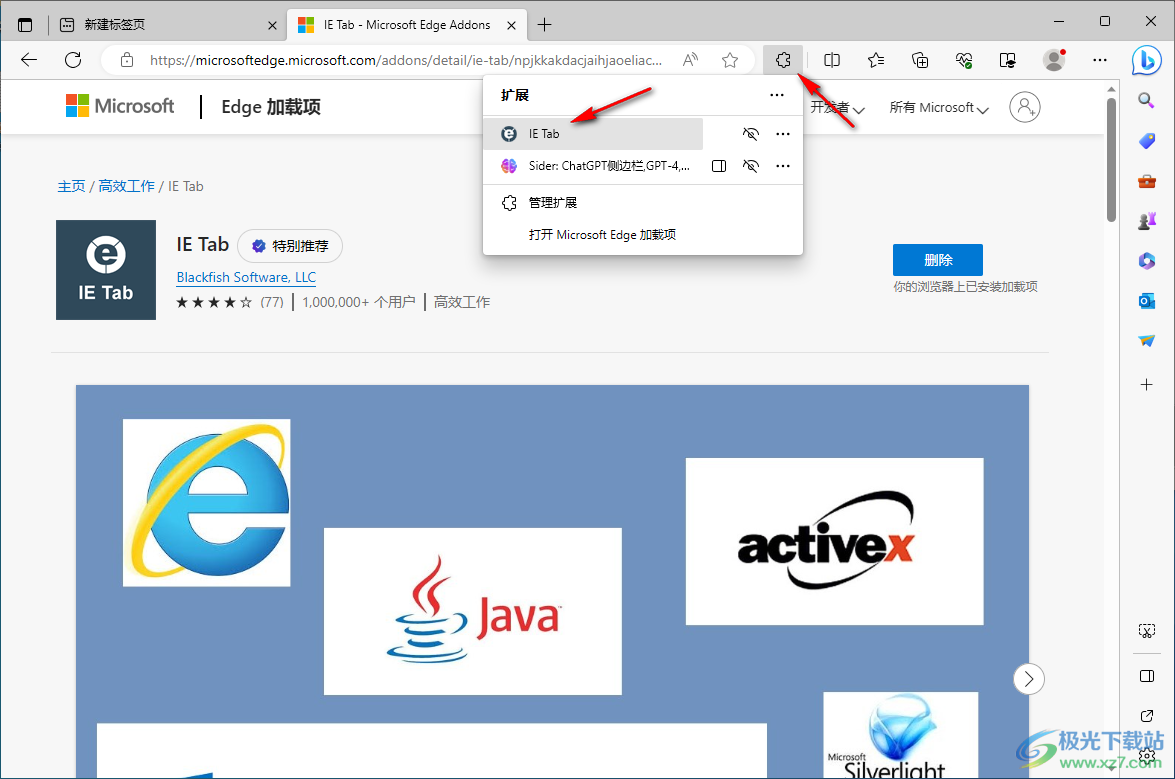Click the address bar URL field
Viewport: 1175px width, 779px height.
[405, 60]
